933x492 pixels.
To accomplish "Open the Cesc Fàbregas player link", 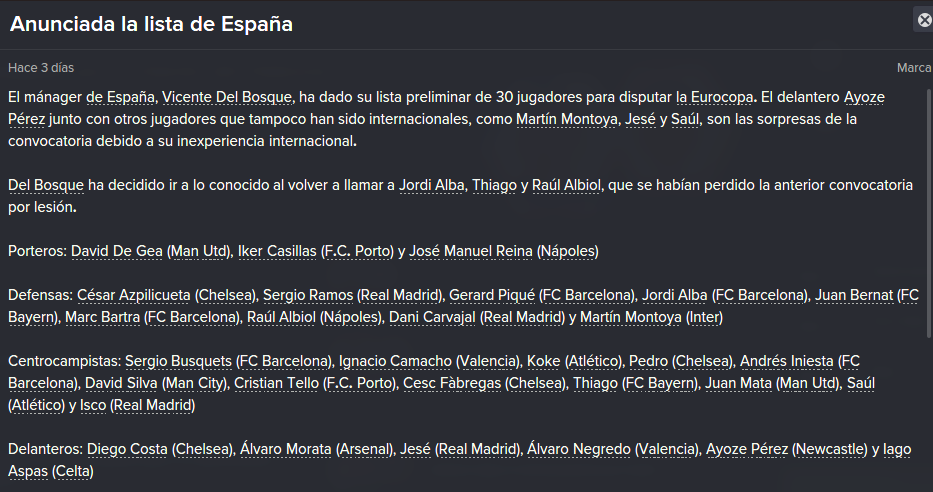I will [x=452, y=383].
